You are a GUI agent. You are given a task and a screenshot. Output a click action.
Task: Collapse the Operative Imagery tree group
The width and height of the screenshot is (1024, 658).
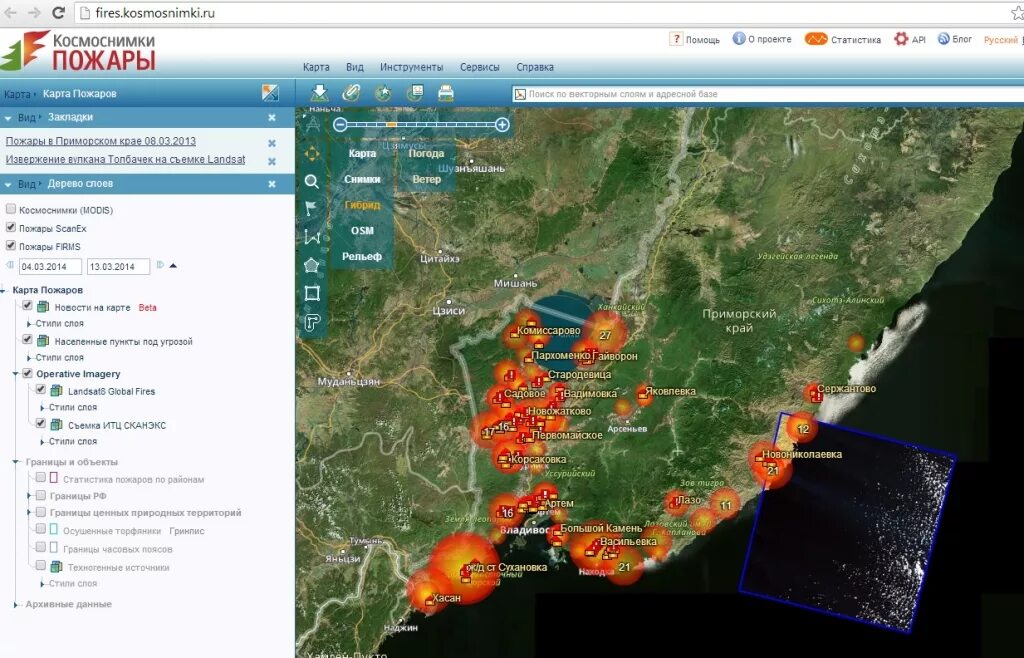pyautogui.click(x=16, y=374)
